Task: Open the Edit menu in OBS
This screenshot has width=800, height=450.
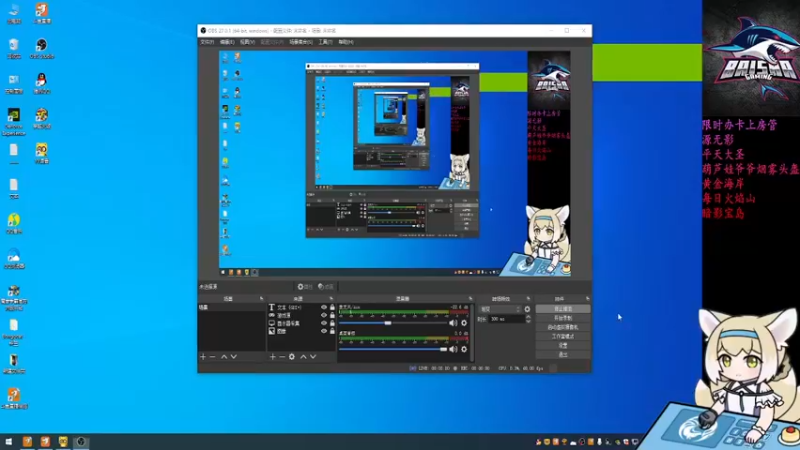Action: [x=227, y=42]
